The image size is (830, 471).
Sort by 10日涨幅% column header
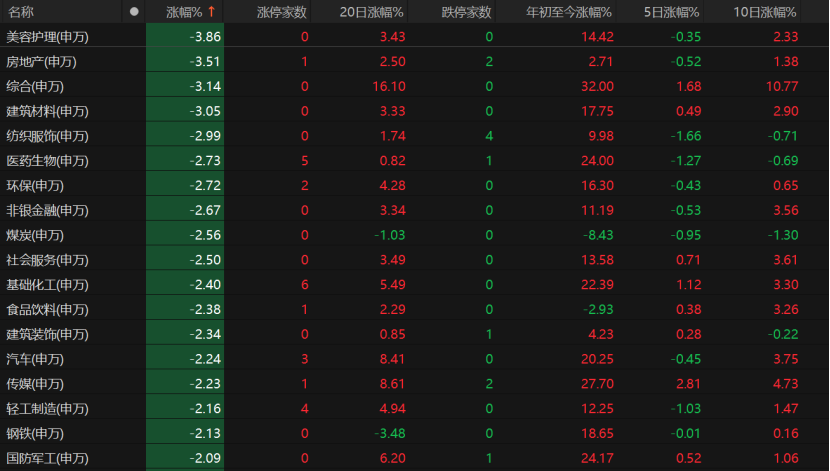tap(764, 12)
